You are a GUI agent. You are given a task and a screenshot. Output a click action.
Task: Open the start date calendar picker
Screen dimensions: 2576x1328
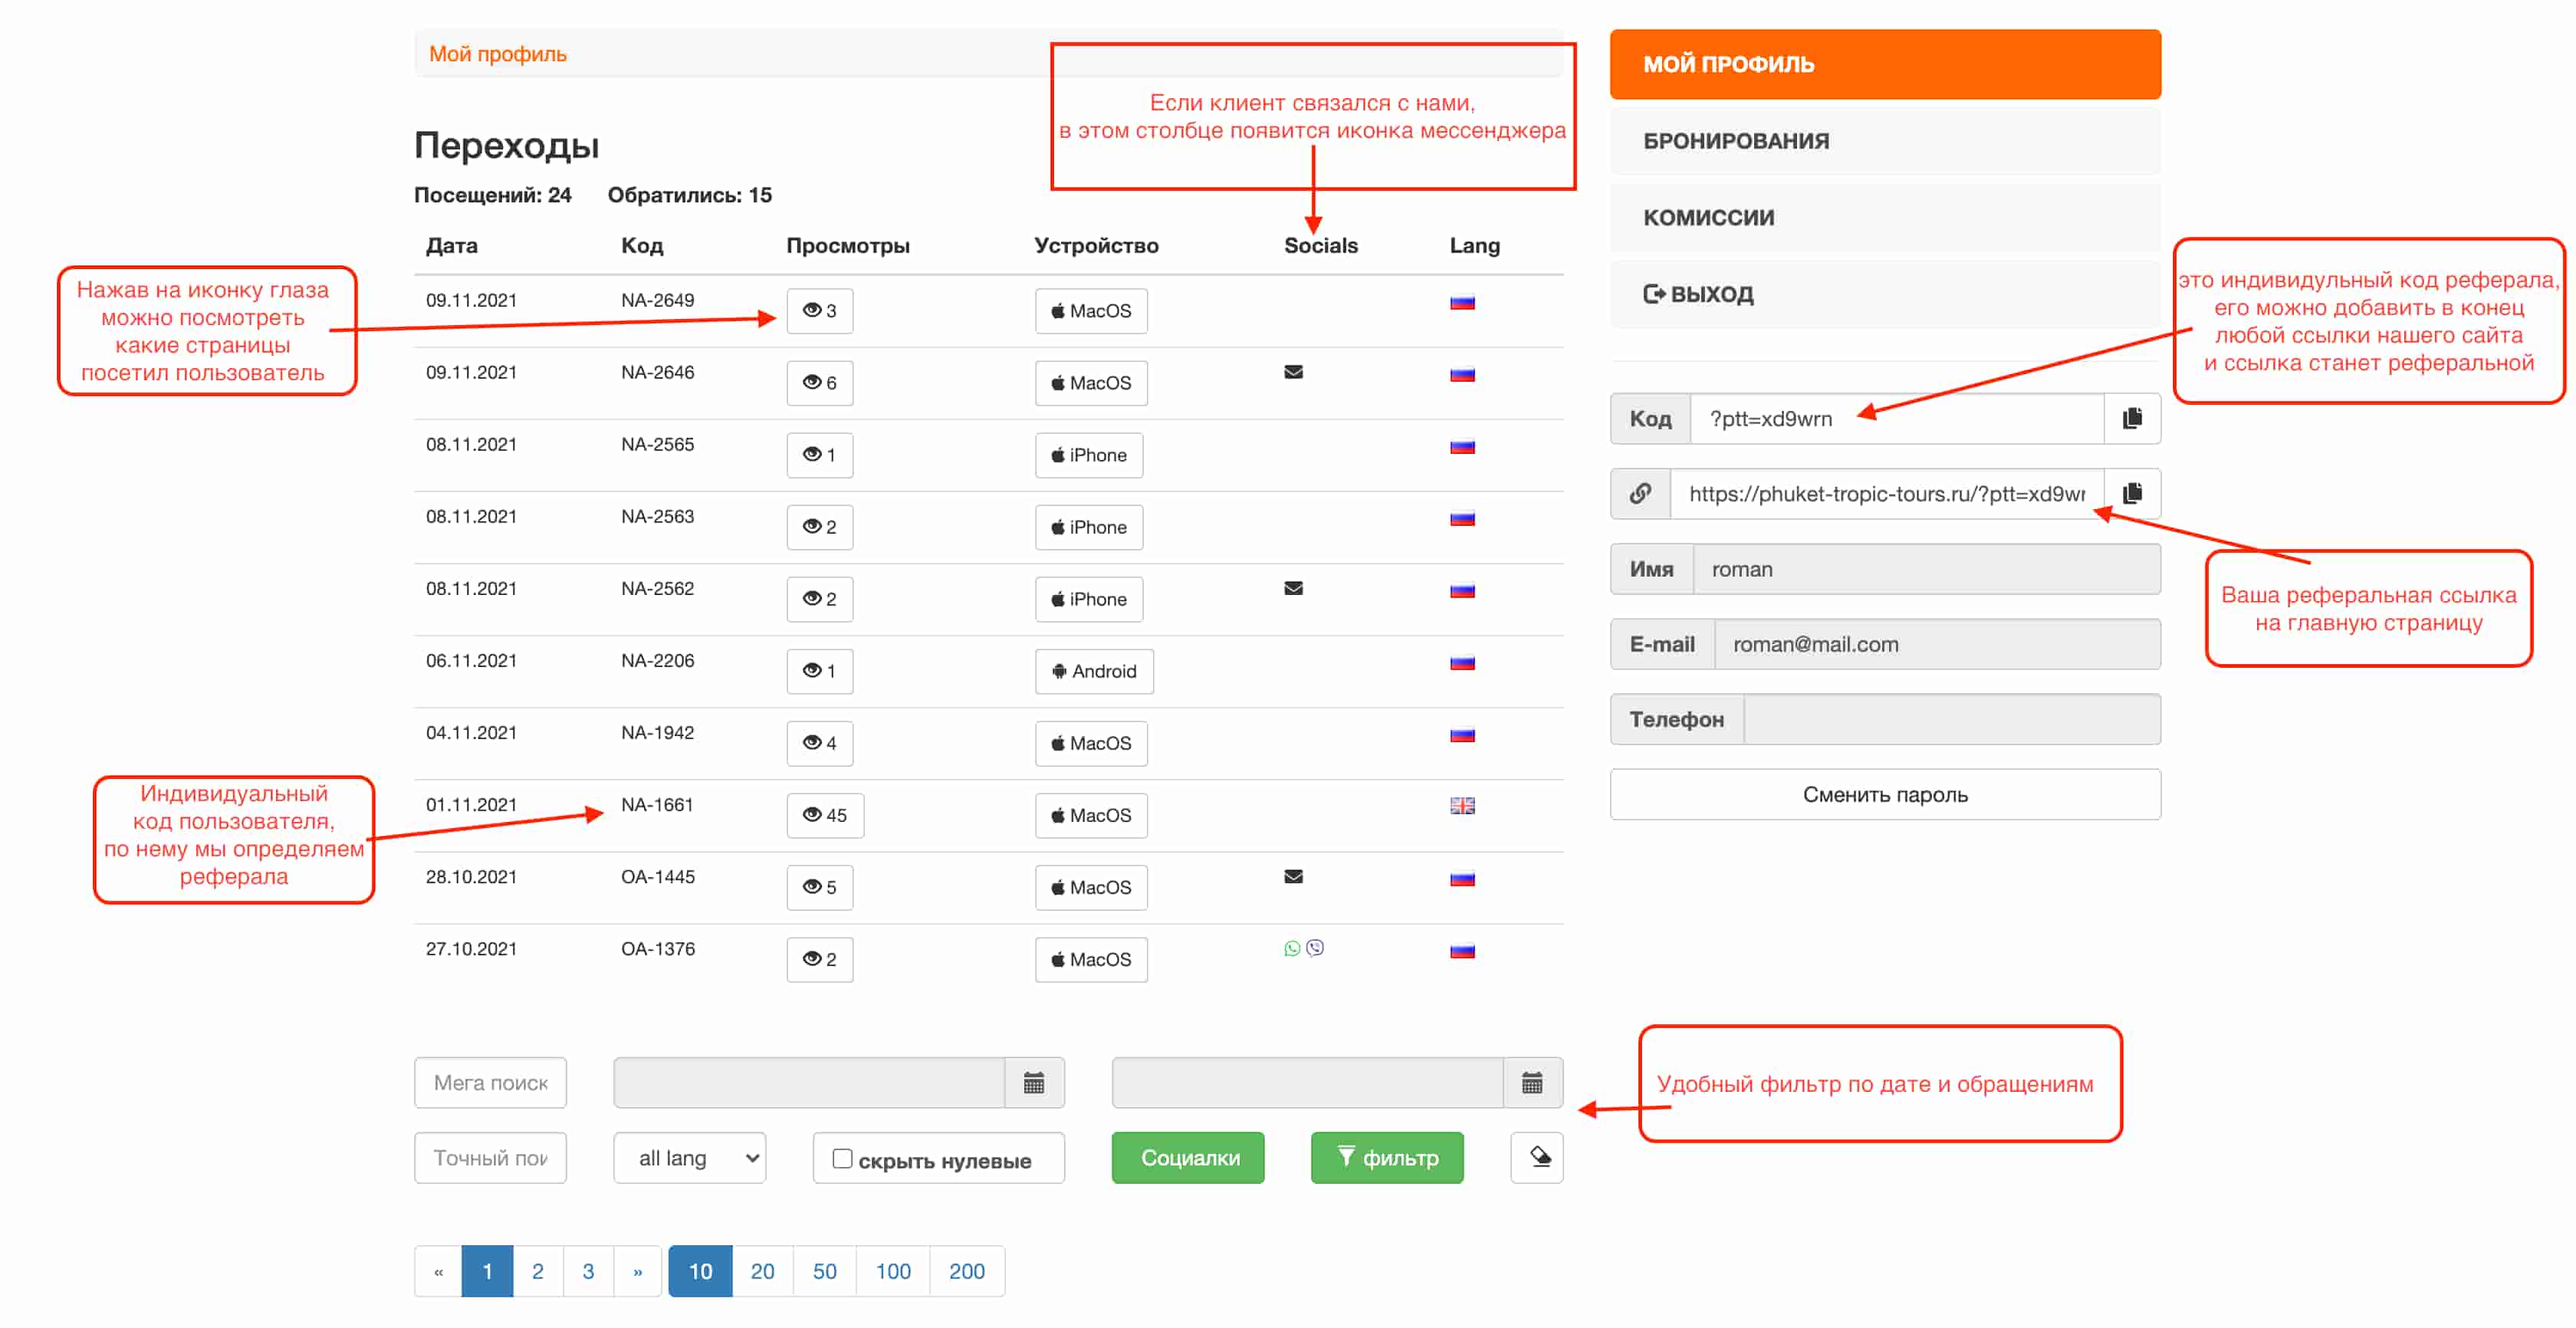(x=1033, y=1082)
